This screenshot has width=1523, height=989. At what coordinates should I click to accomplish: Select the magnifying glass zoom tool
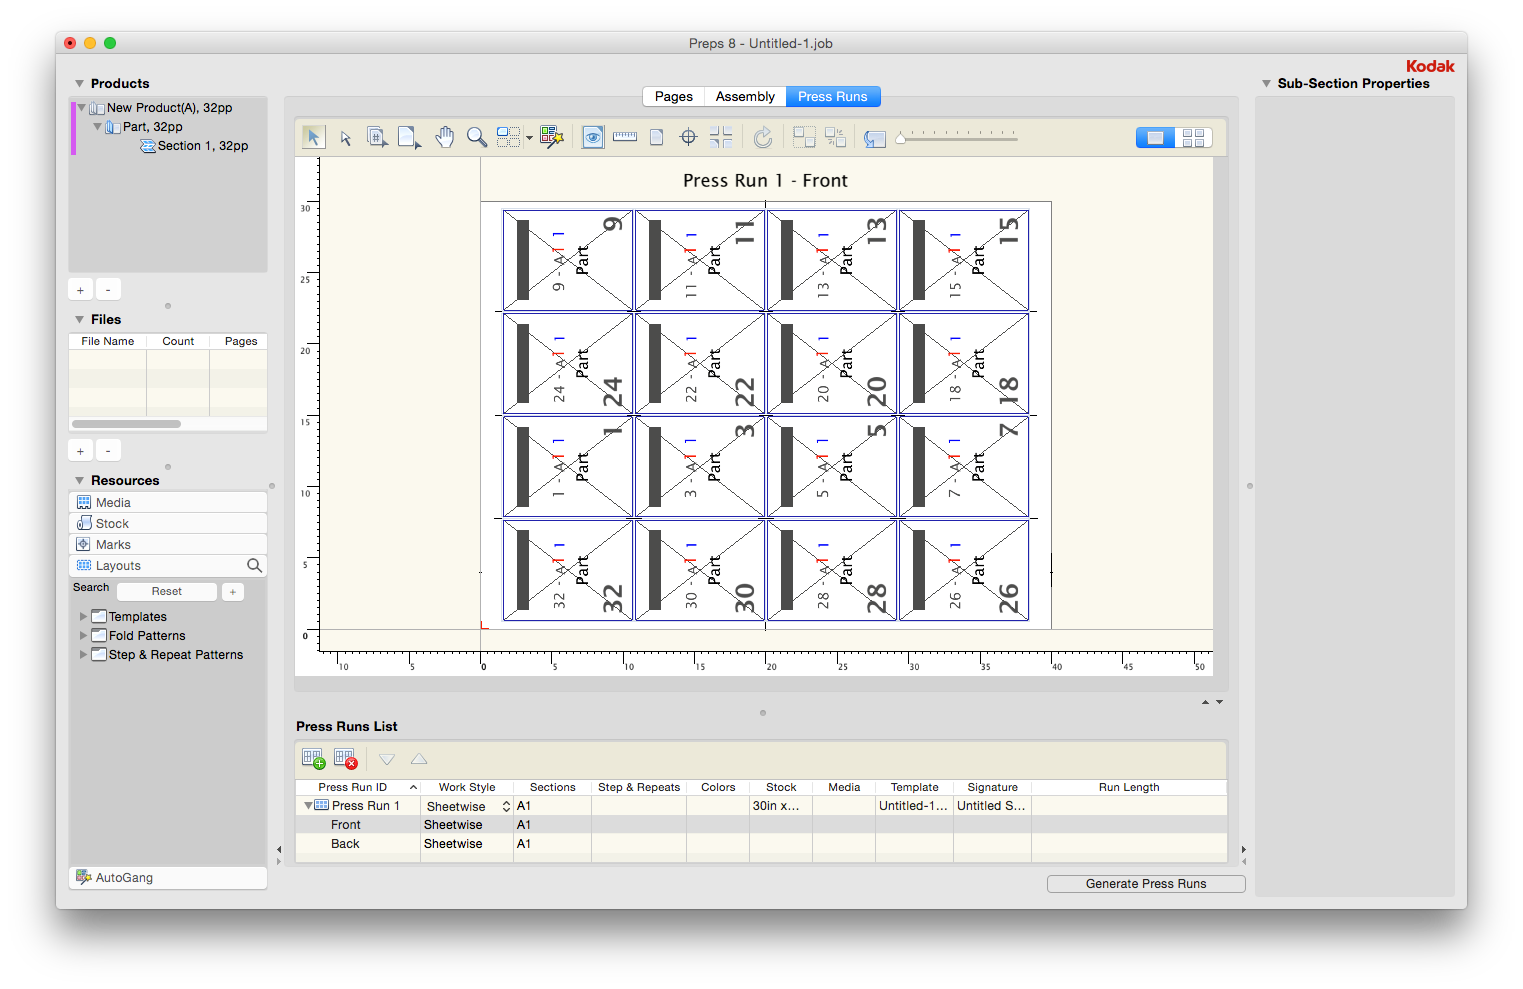click(x=477, y=137)
